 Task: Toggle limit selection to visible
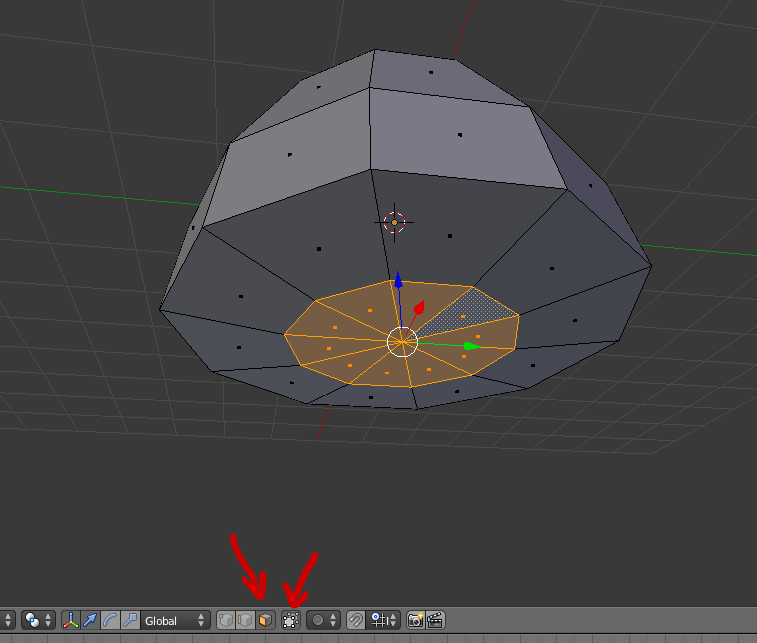[291, 620]
